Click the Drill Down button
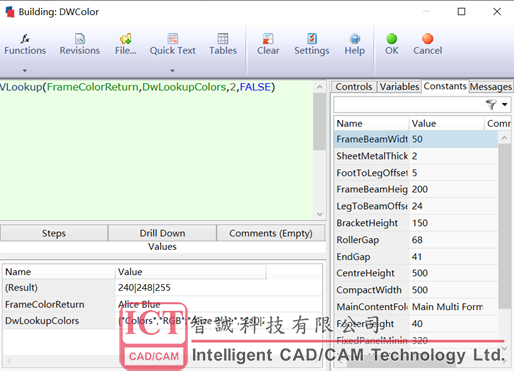This screenshot has height=371, width=514. coord(162,233)
